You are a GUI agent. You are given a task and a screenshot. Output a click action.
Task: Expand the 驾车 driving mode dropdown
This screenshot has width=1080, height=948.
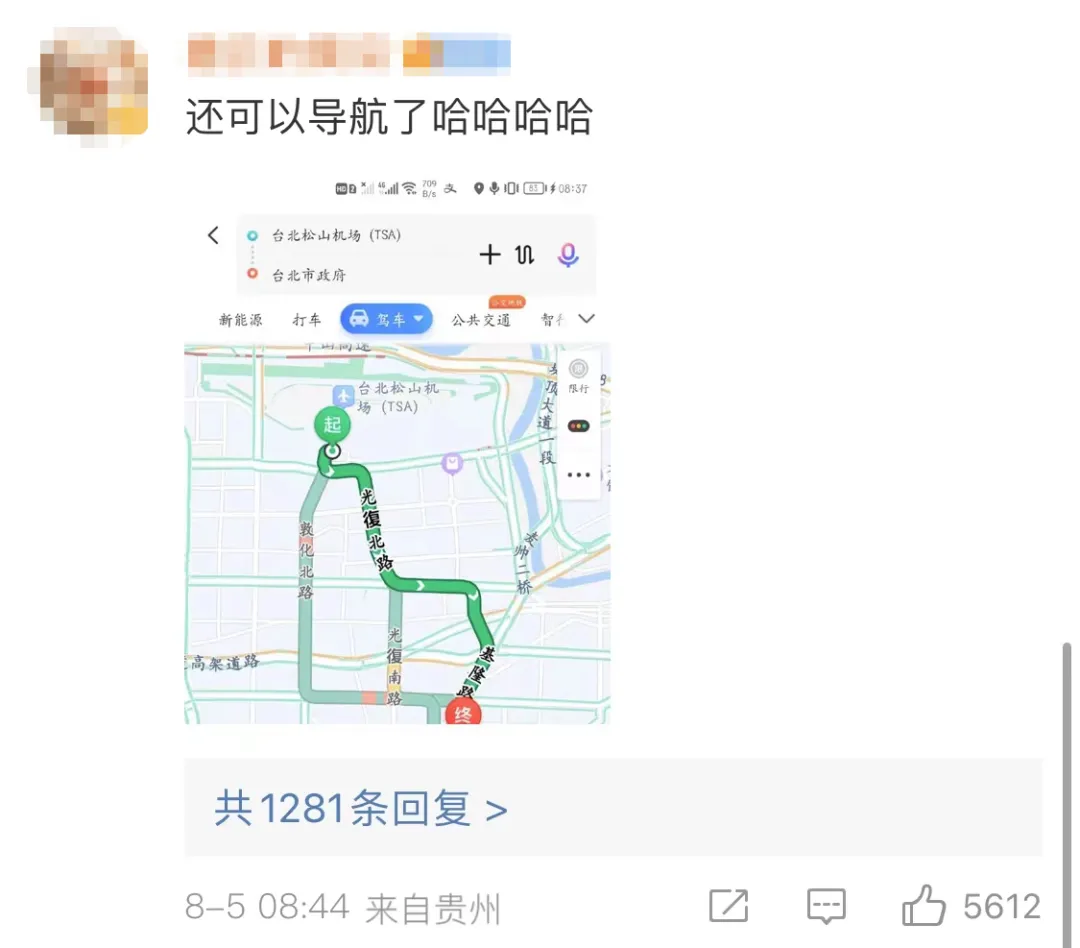386,319
